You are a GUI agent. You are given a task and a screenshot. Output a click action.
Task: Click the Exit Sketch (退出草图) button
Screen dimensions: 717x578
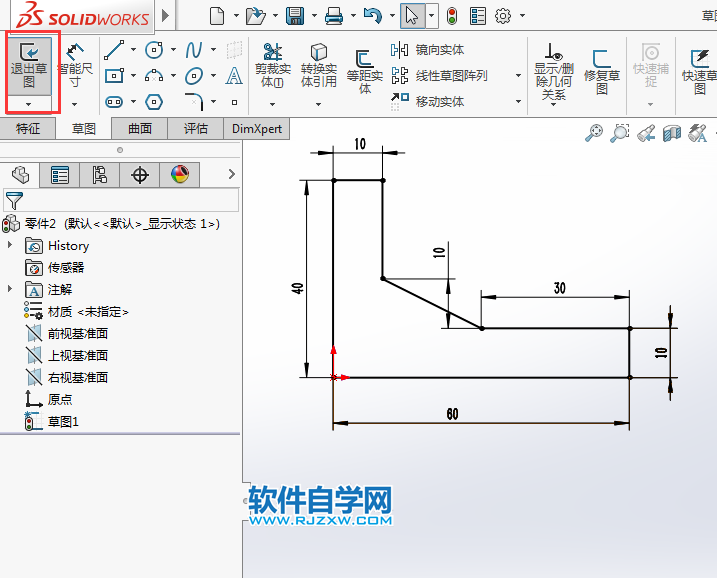click(x=29, y=64)
